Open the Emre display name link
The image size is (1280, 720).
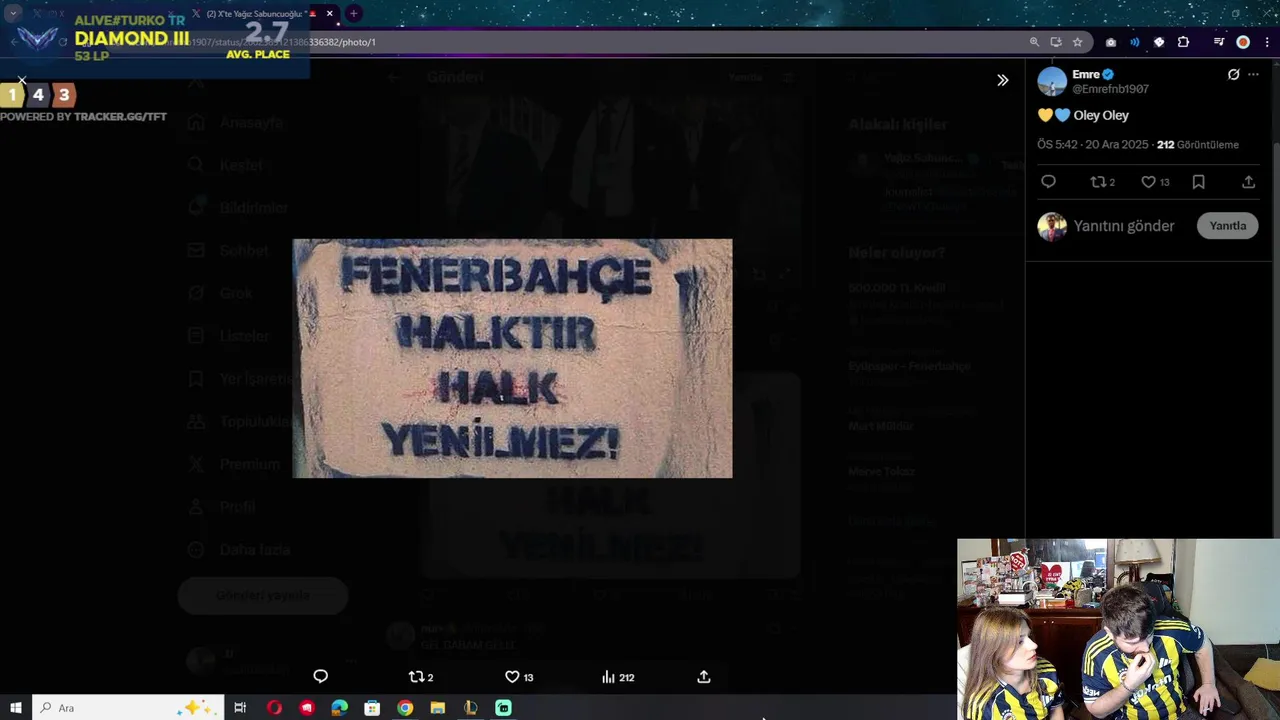1086,74
